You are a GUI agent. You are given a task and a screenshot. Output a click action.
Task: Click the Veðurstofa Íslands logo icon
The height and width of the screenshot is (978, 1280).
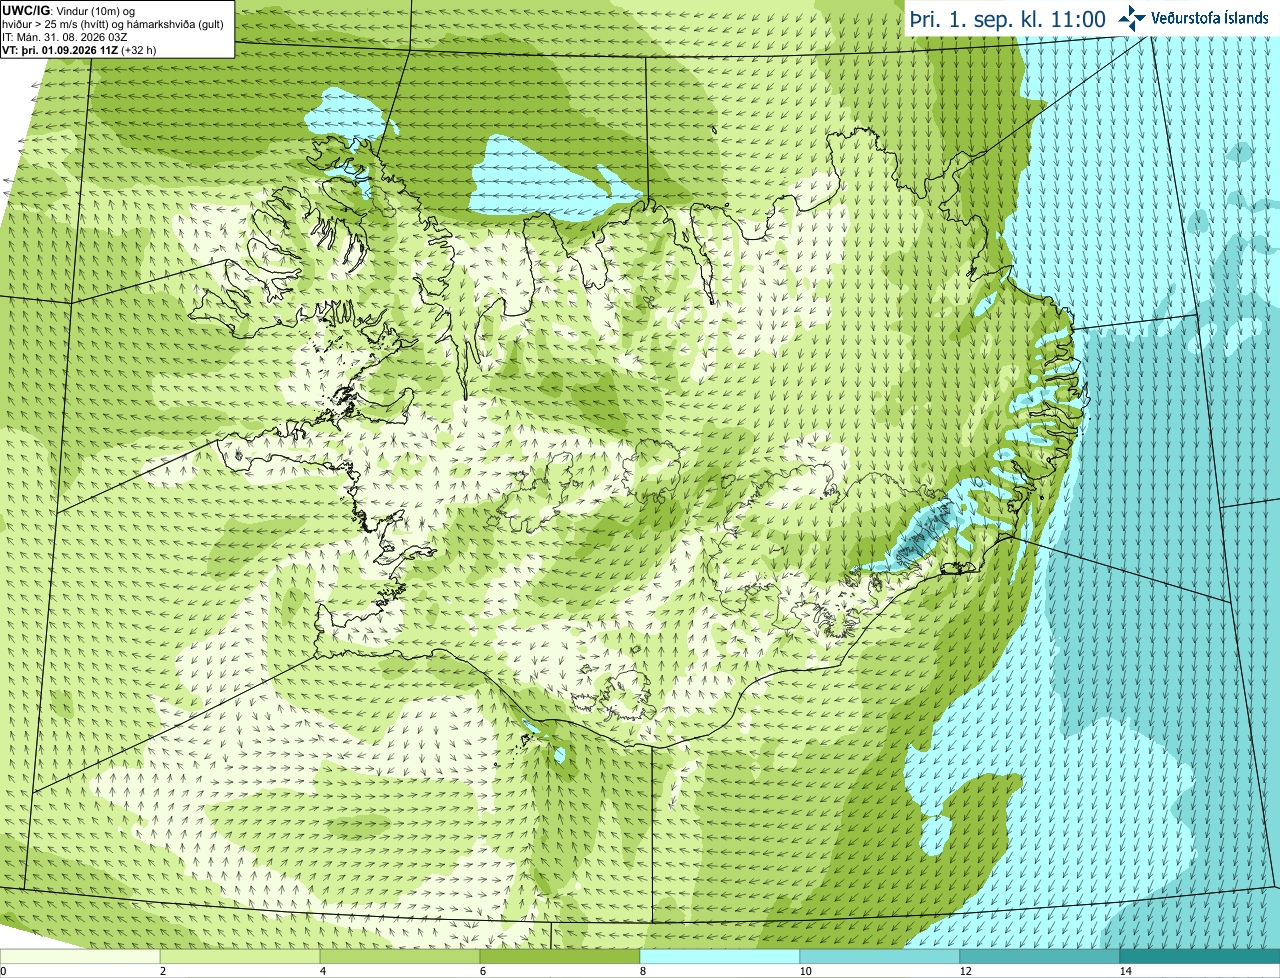(x=1132, y=18)
